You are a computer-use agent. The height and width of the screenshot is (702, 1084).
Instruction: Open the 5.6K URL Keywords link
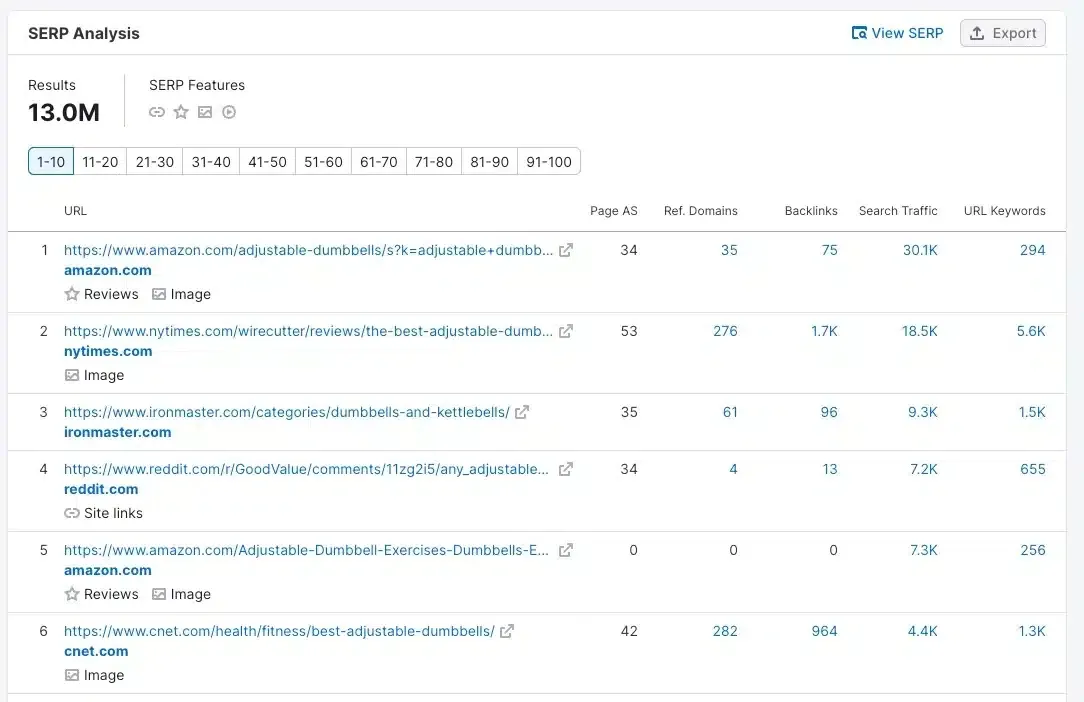coord(1031,331)
